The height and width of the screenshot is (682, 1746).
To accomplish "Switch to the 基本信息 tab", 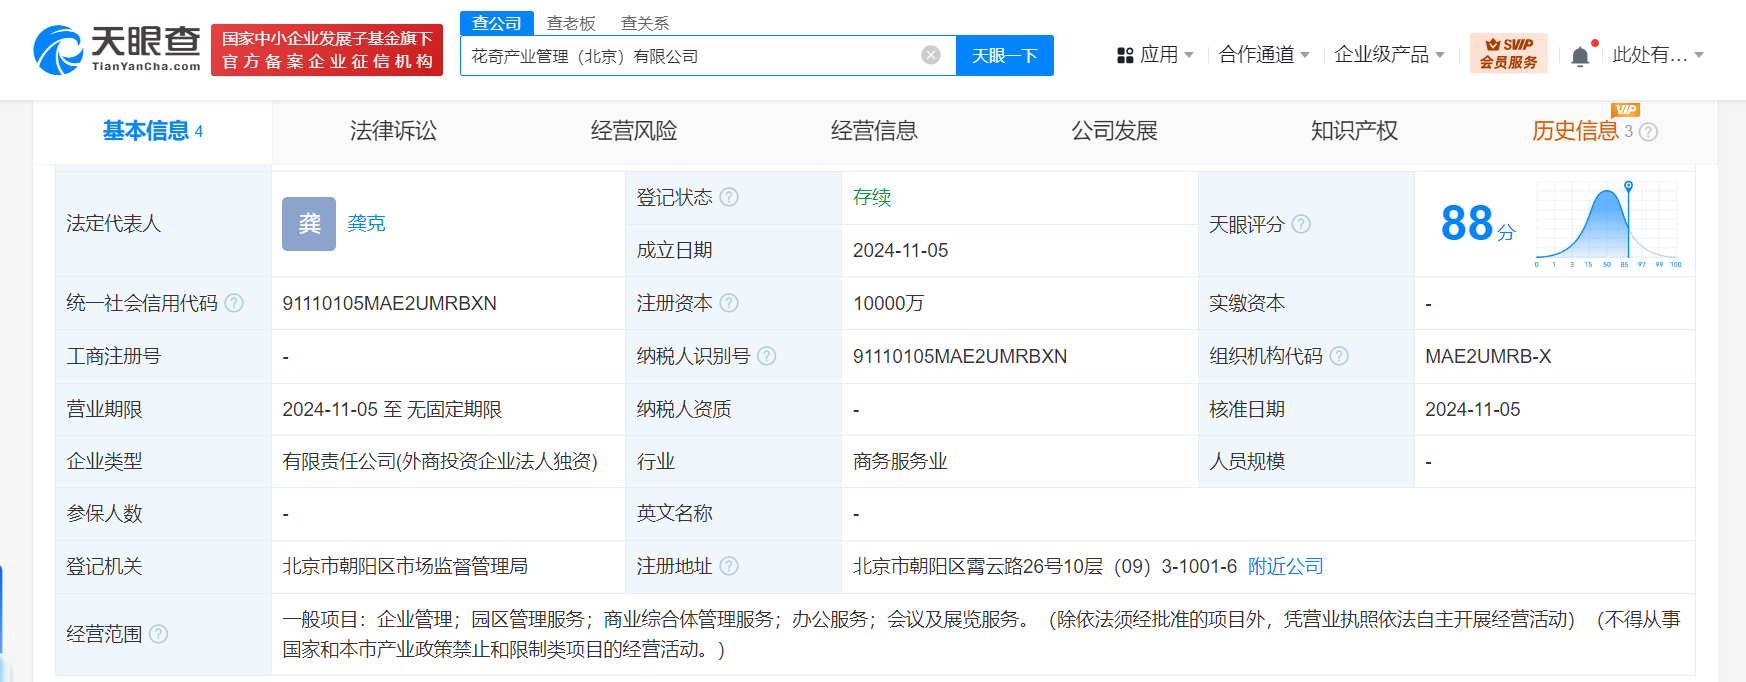I will pos(153,131).
